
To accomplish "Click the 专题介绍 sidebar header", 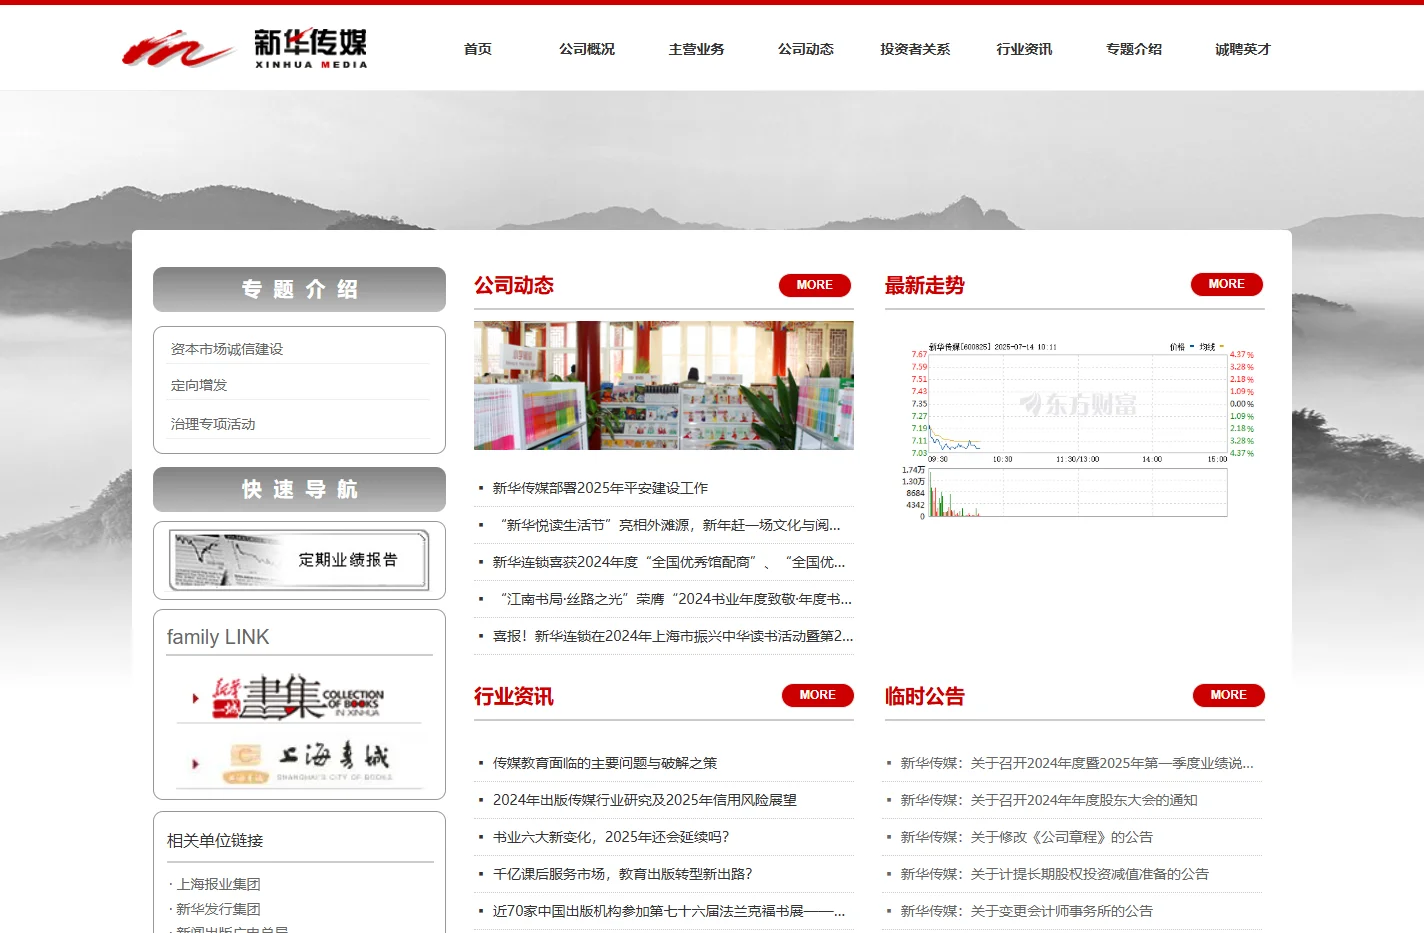I will coord(299,289).
